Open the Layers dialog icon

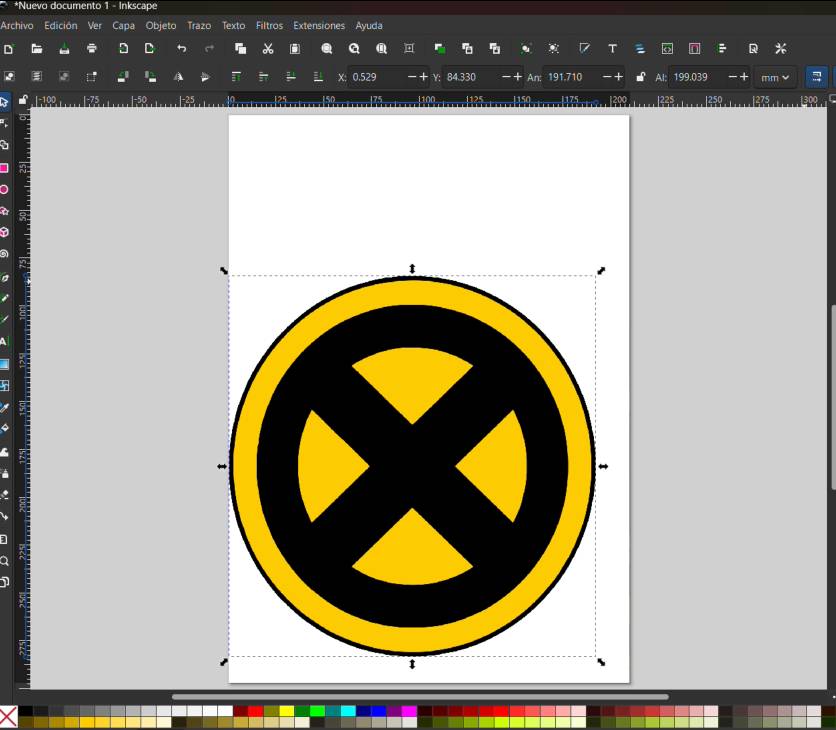(x=640, y=49)
